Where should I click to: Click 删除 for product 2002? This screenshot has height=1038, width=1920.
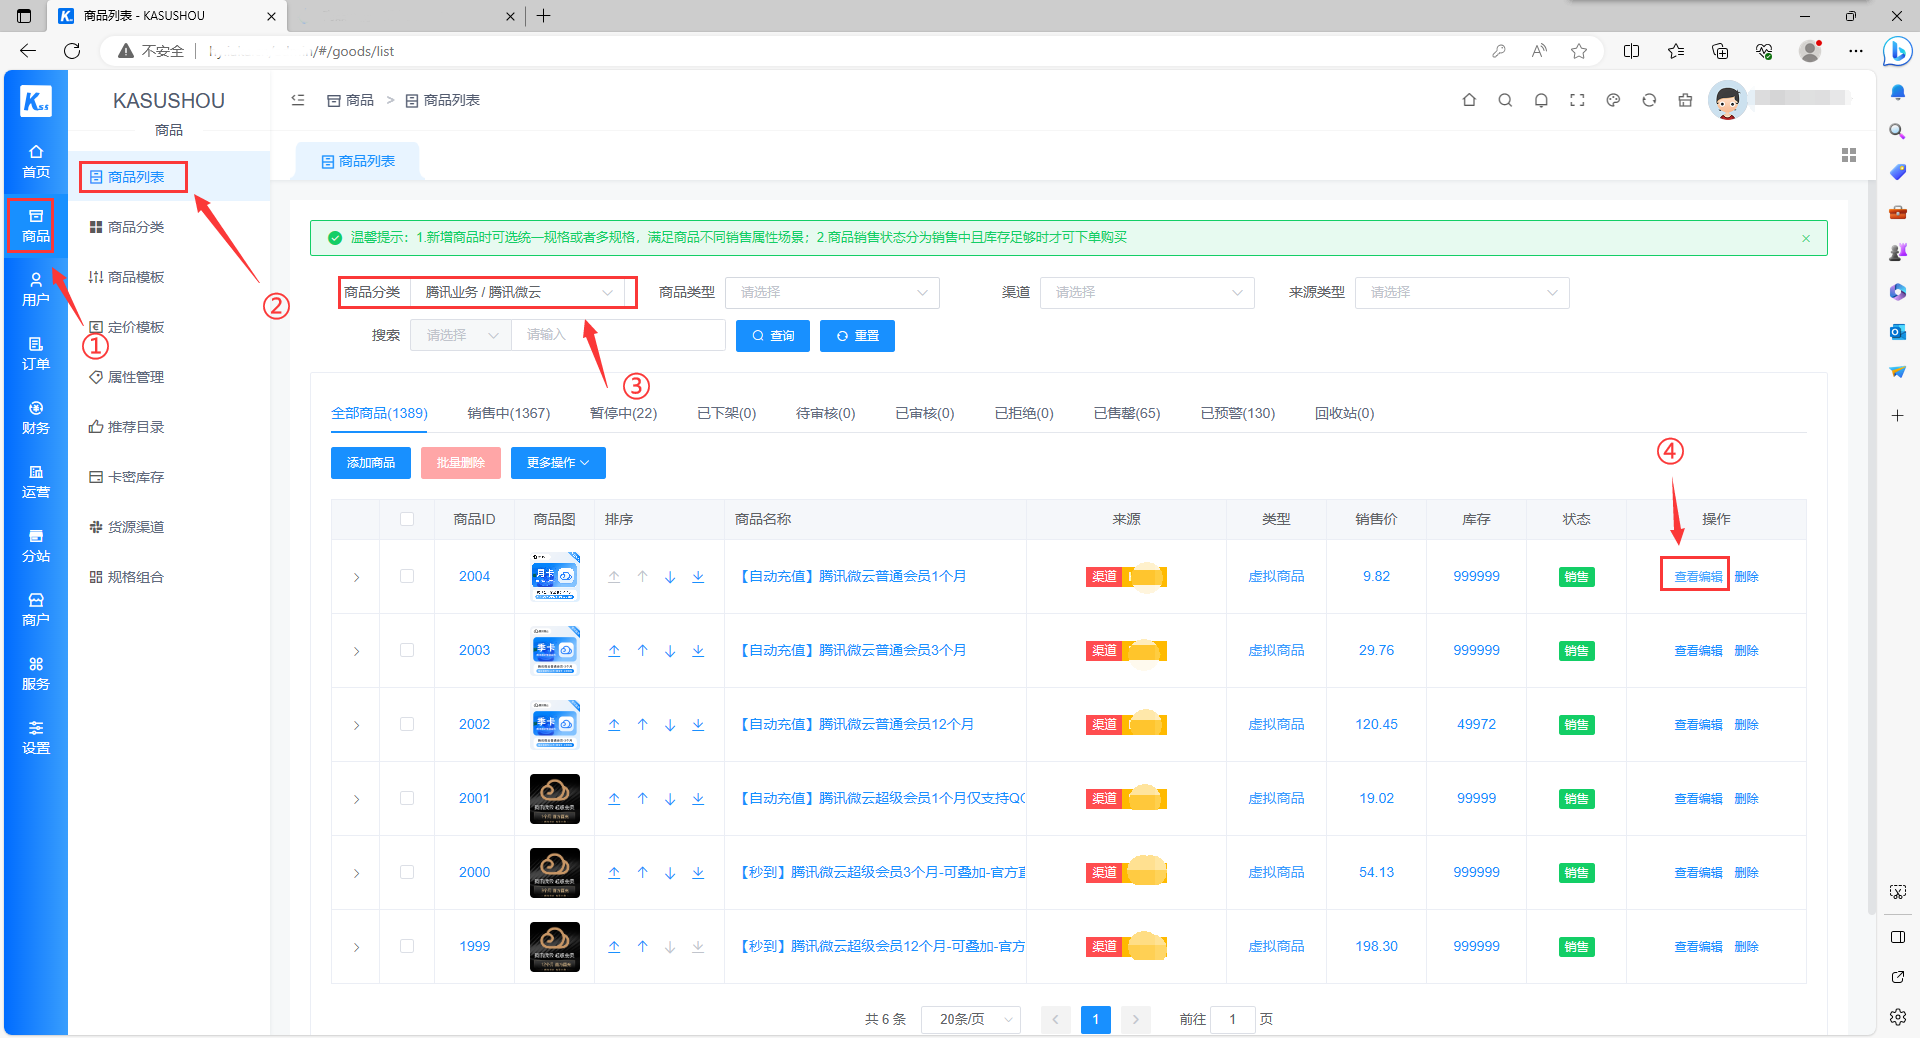tap(1746, 725)
